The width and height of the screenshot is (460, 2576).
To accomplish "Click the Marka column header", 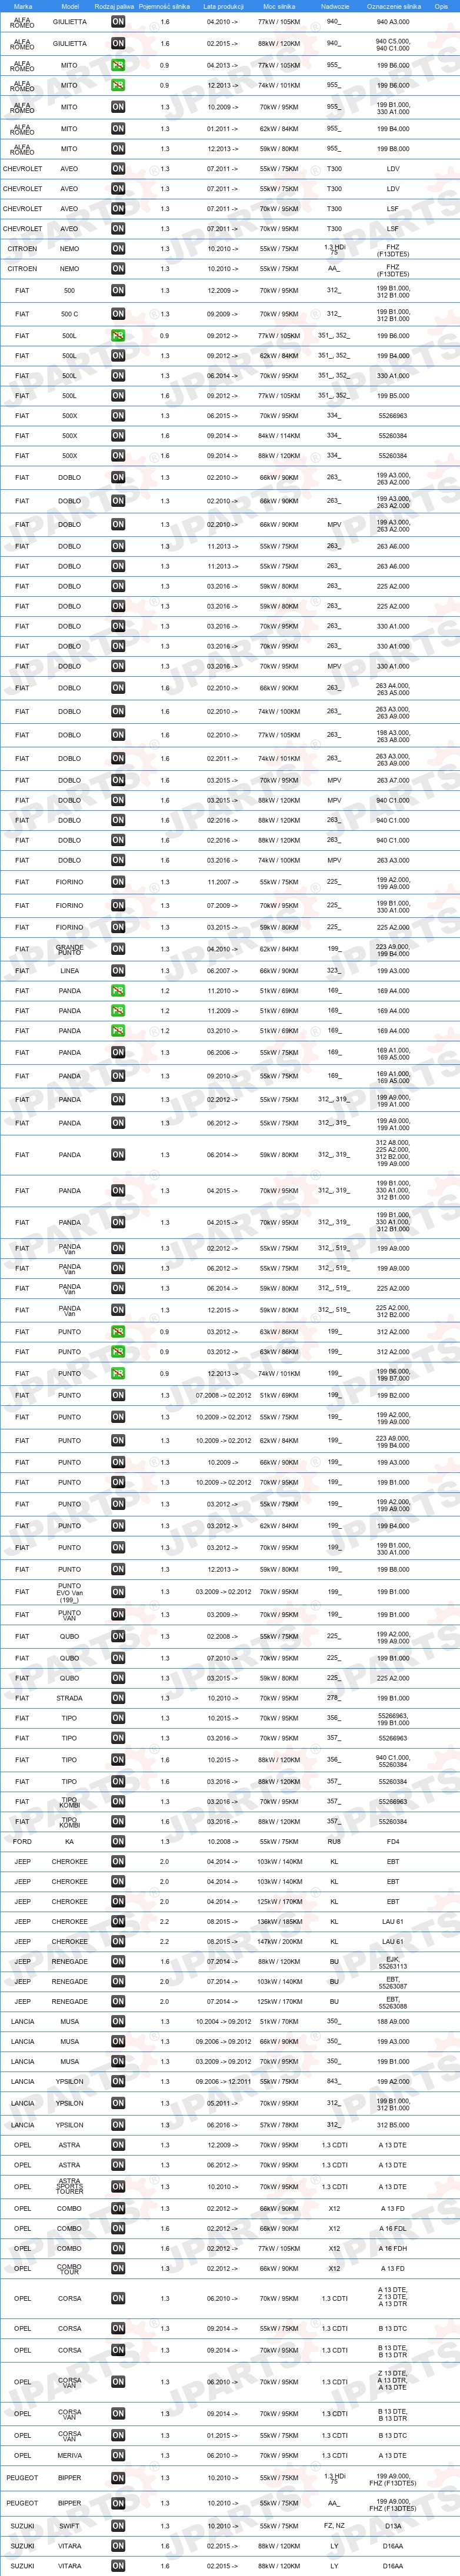I will tap(22, 6).
